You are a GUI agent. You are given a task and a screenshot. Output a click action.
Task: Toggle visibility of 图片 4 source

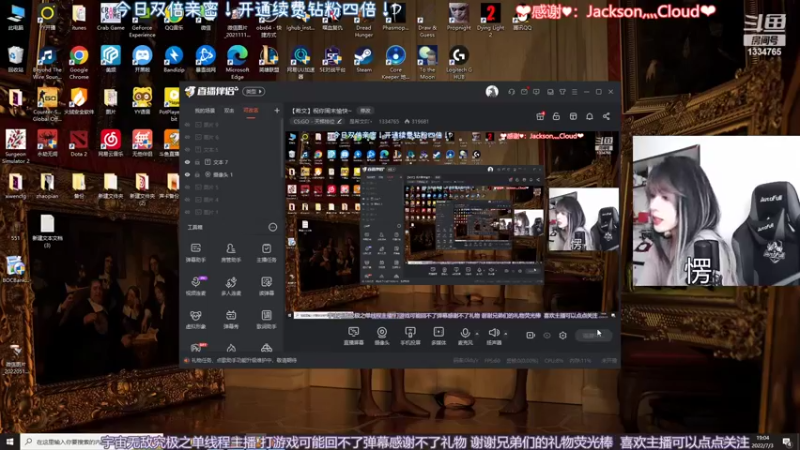(x=187, y=199)
